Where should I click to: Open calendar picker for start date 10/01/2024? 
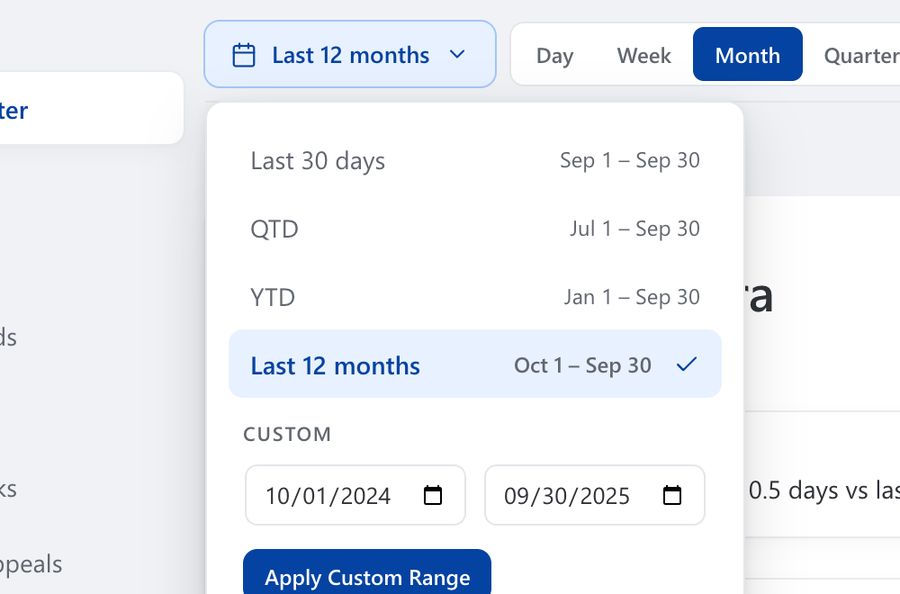433,495
